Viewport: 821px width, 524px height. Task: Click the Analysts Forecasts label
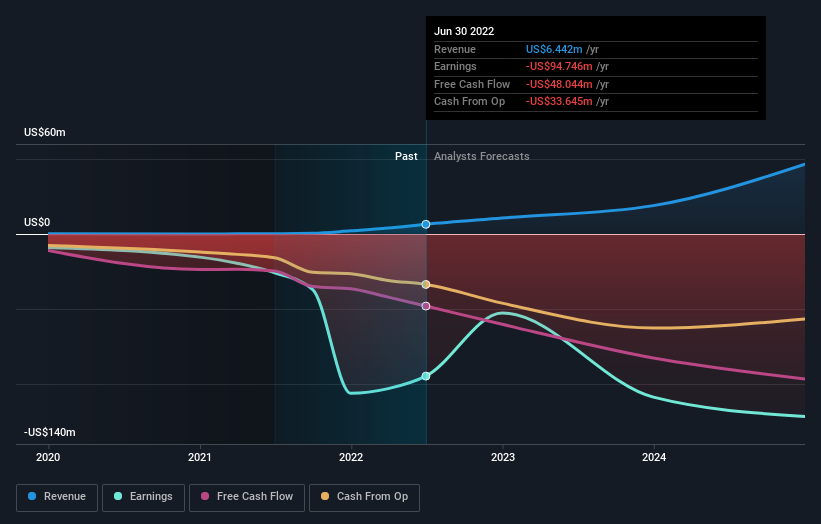tap(482, 156)
